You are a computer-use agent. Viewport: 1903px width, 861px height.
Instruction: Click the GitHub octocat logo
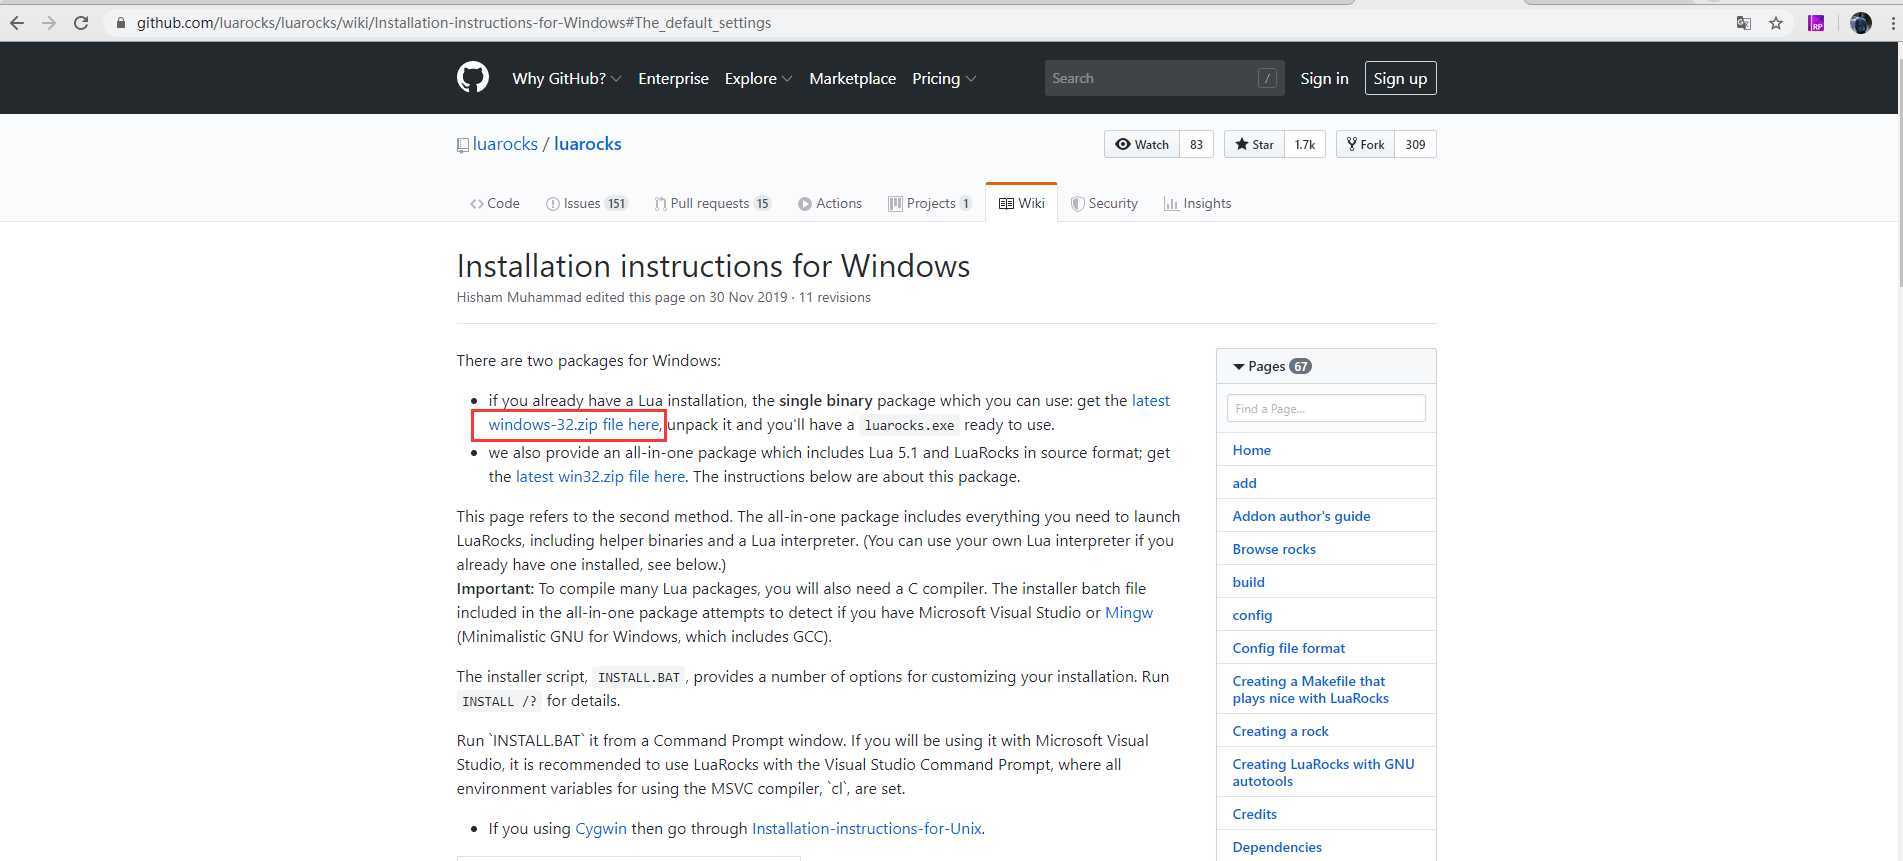tap(473, 78)
